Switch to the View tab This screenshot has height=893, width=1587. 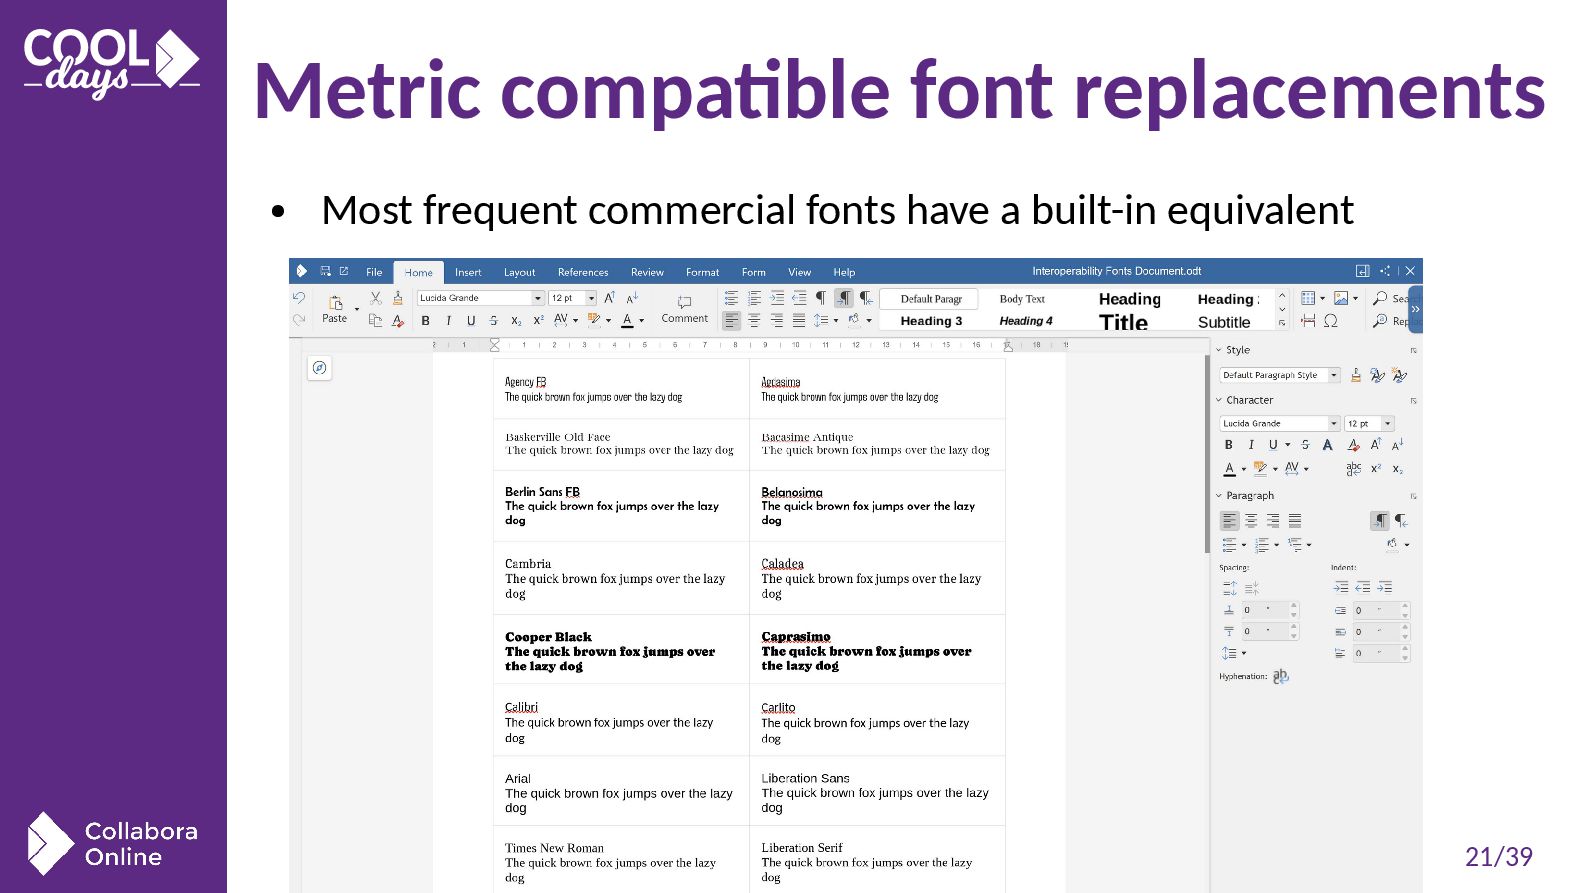(x=799, y=272)
